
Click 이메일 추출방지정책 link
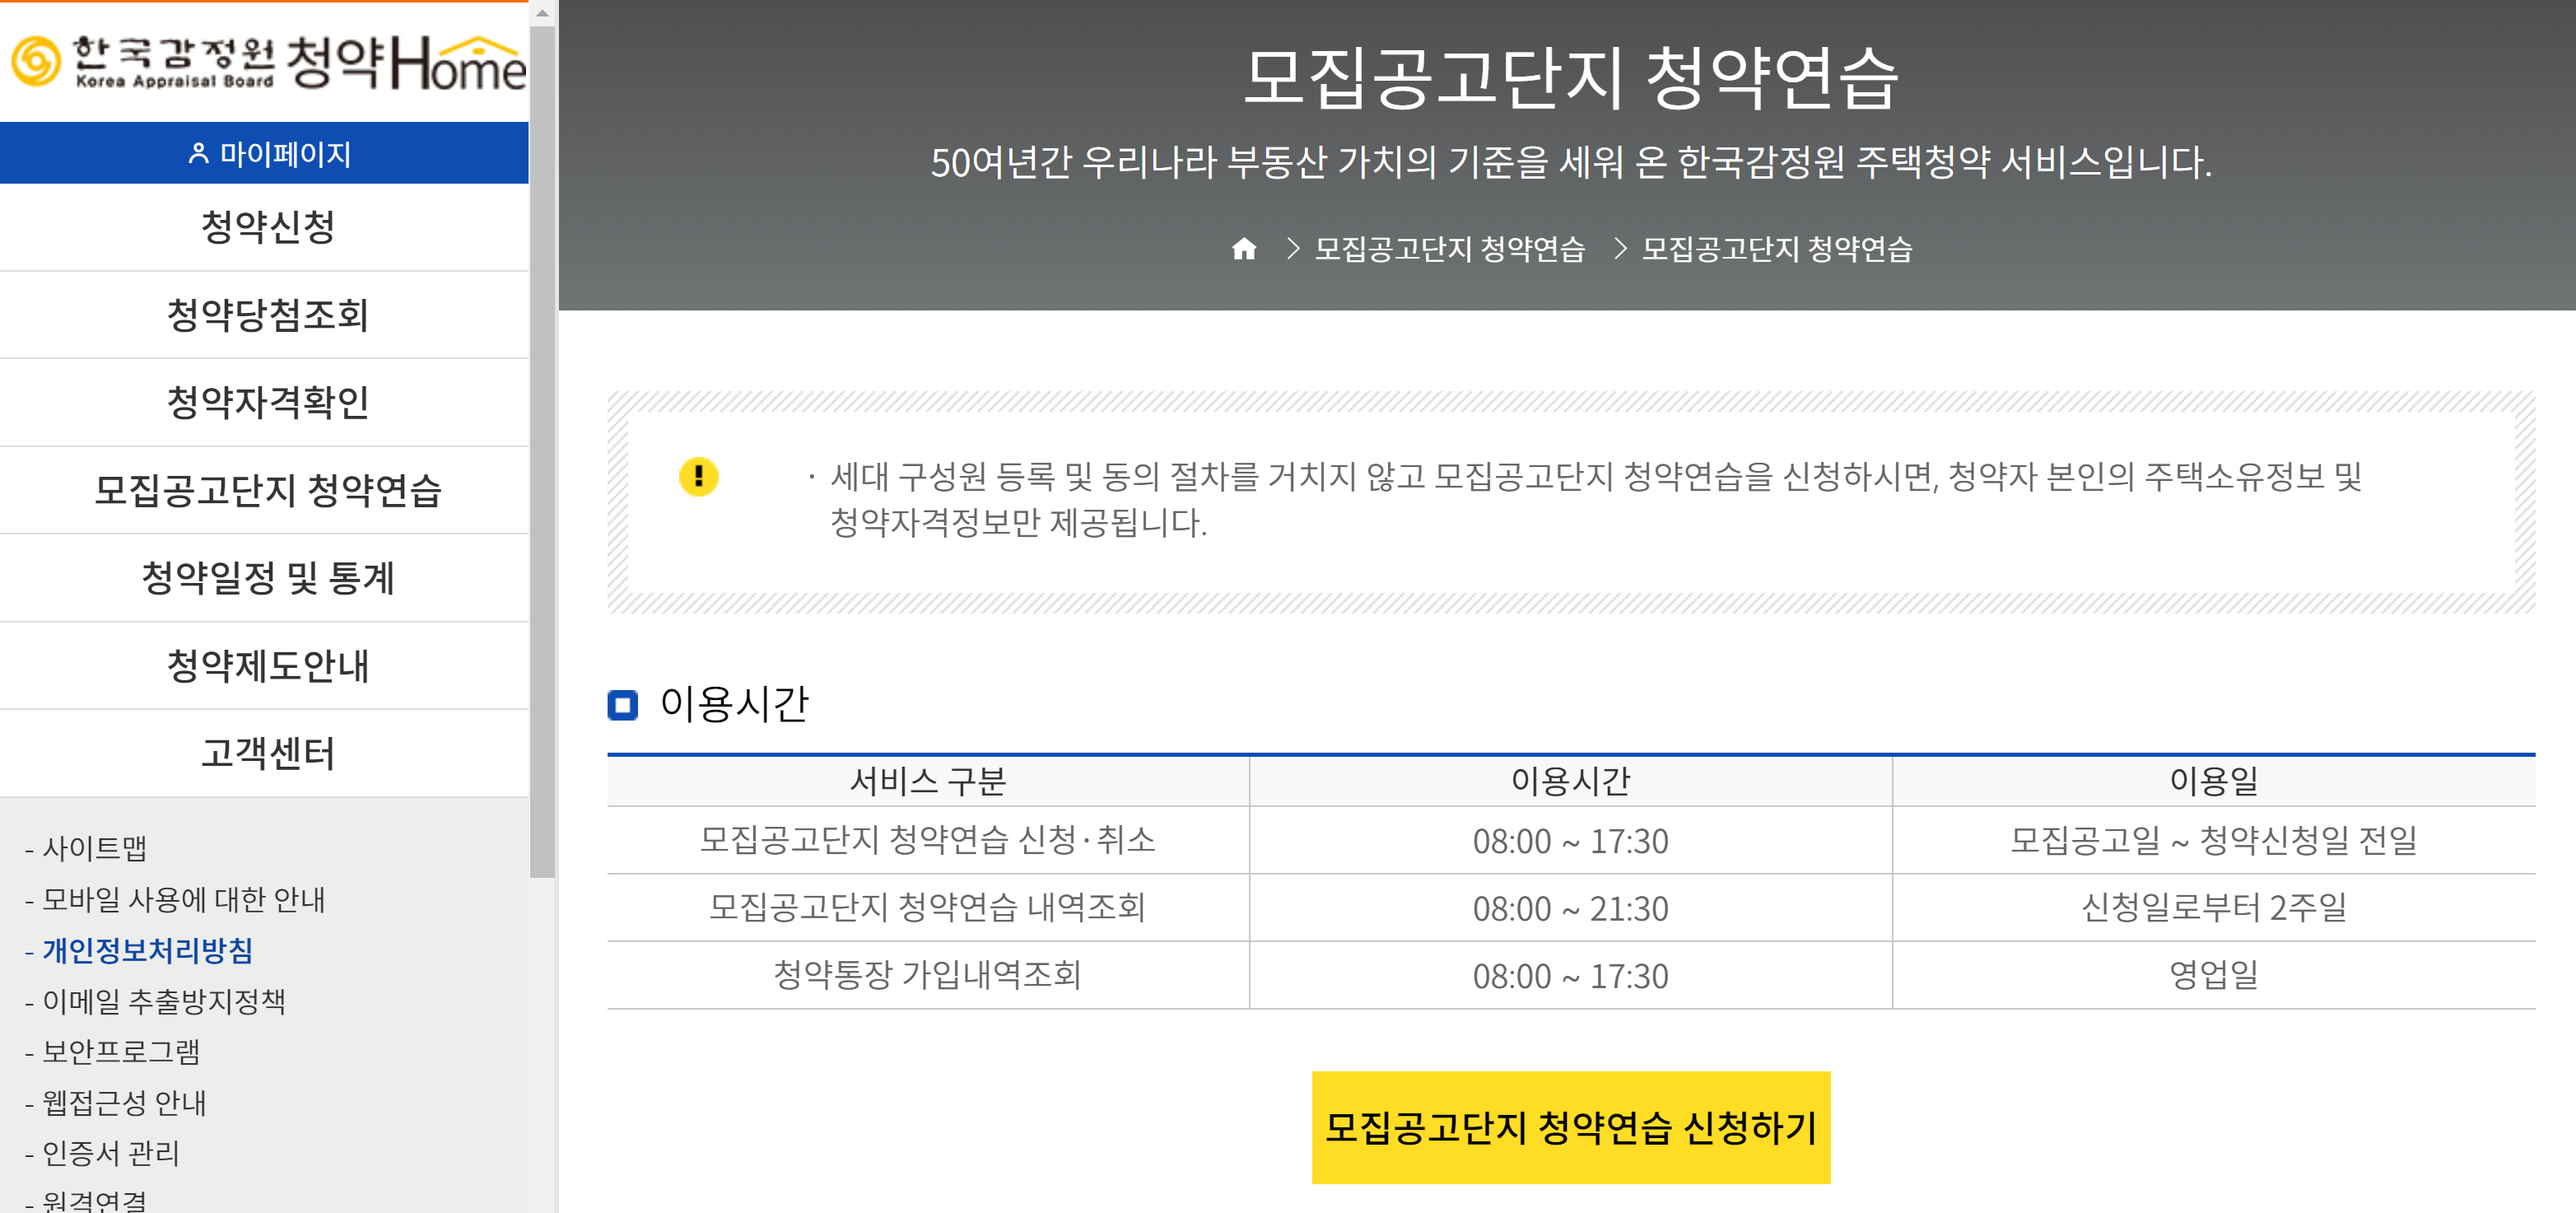163,1001
